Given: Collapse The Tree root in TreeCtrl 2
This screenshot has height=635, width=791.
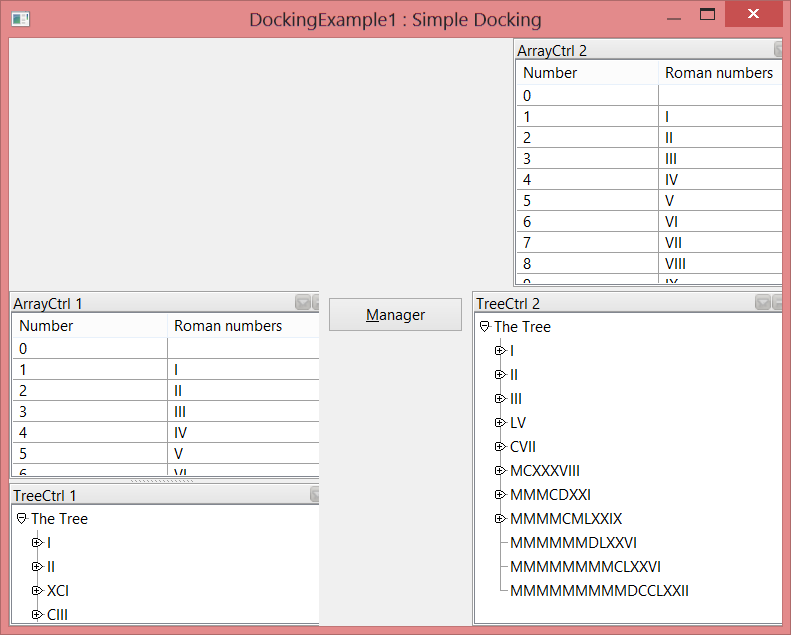Looking at the screenshot, I should pyautogui.click(x=484, y=326).
